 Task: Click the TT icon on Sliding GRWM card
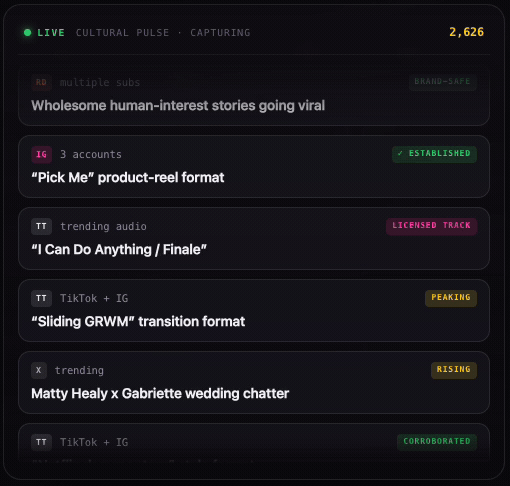(x=42, y=298)
